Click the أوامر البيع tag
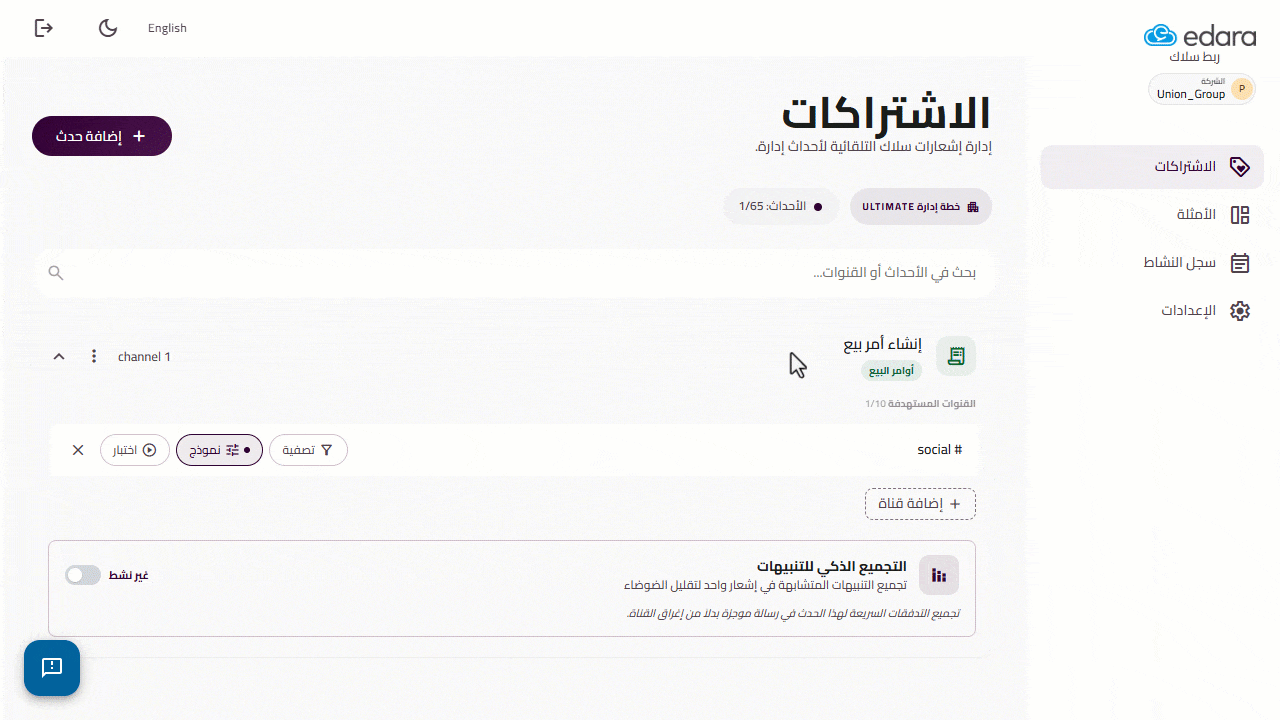Screen dimensions: 1280x720 892,371
